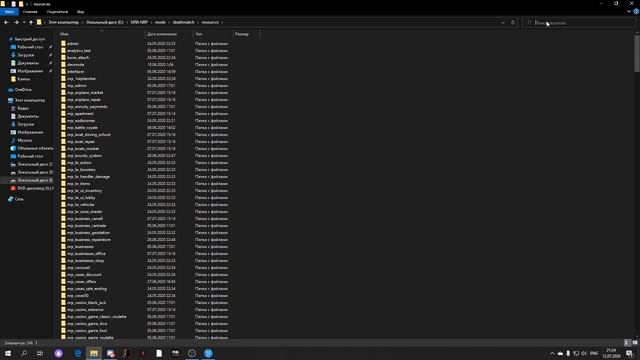640x360 pixels.
Task: Open the notification center in the tray
Action: click(x=630, y=353)
